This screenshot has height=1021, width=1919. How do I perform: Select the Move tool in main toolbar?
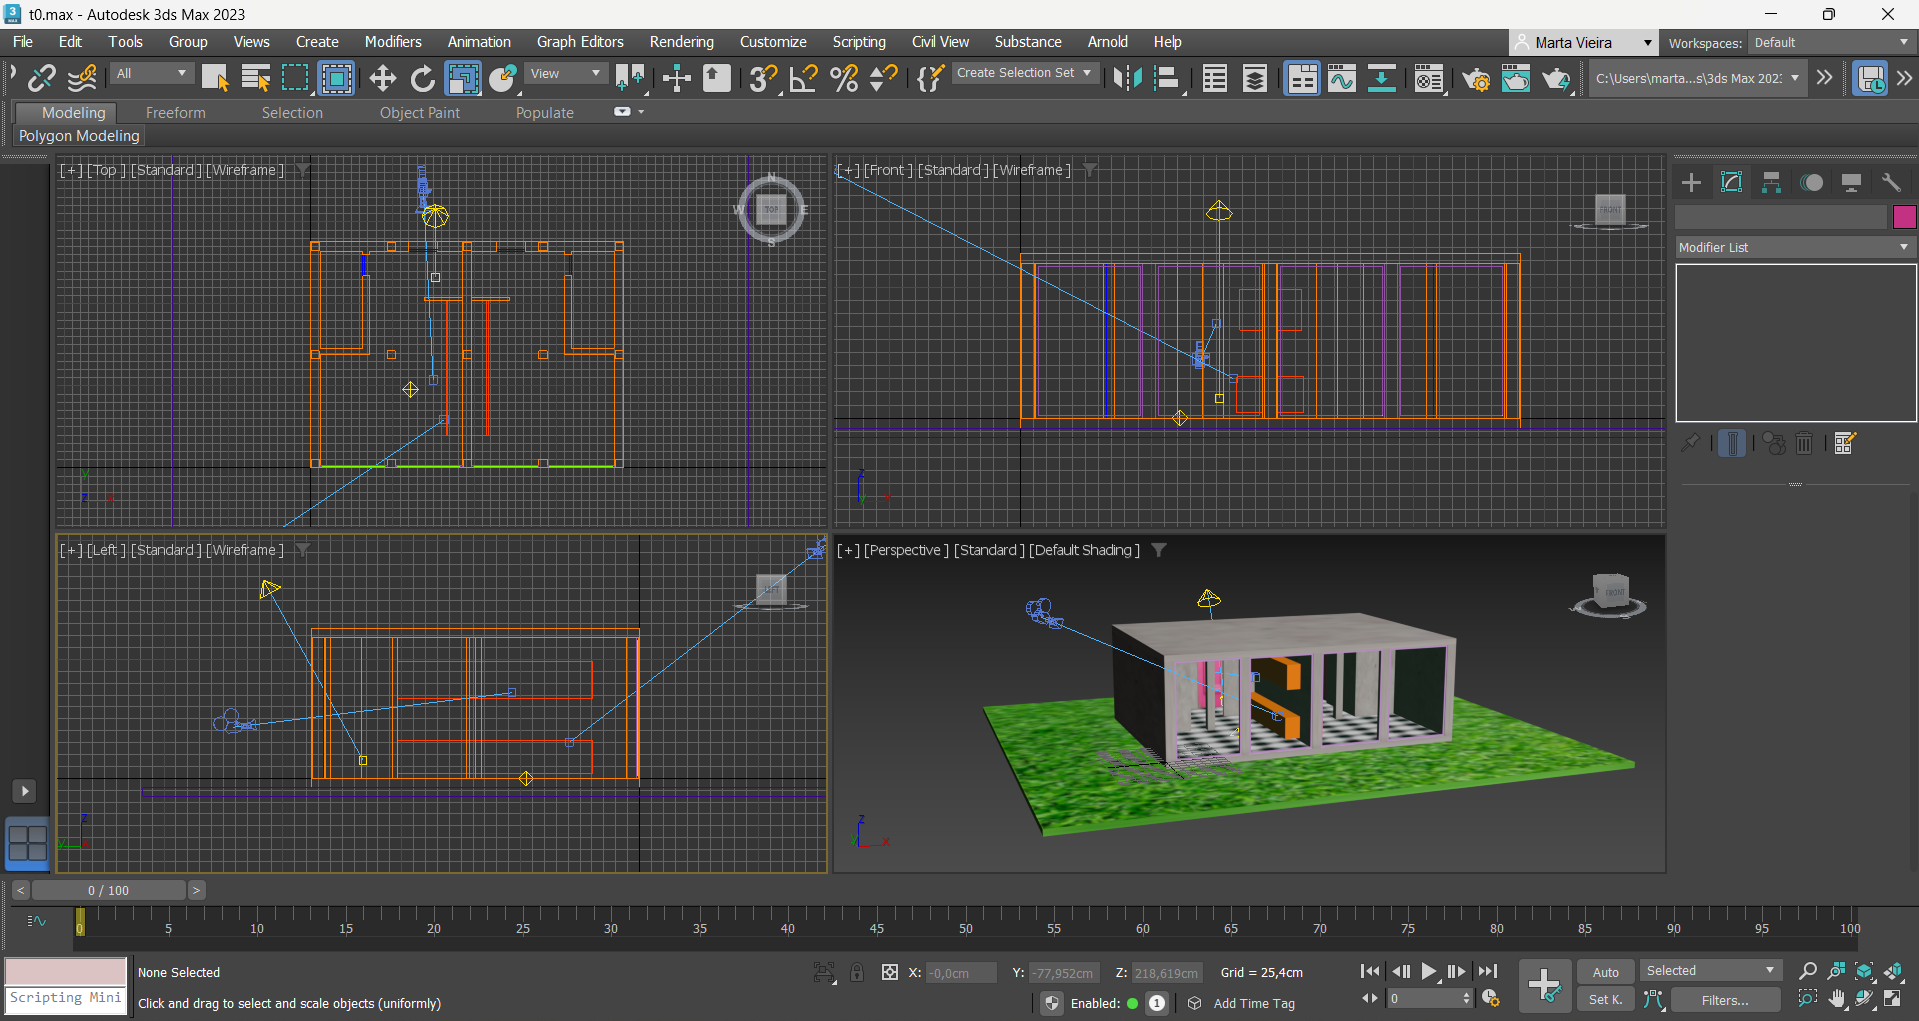coord(382,78)
